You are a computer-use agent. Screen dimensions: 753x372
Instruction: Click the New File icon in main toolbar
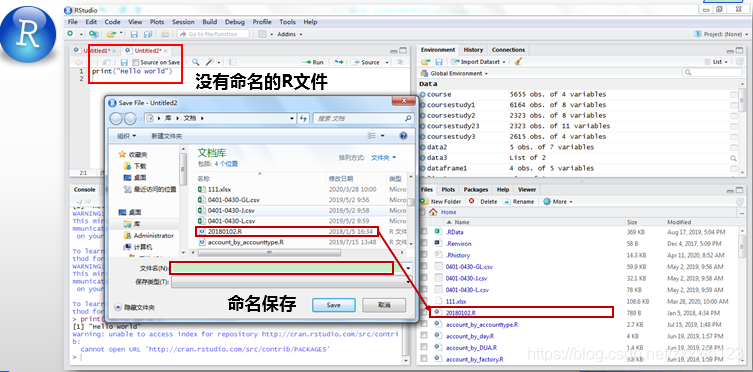[71, 34]
